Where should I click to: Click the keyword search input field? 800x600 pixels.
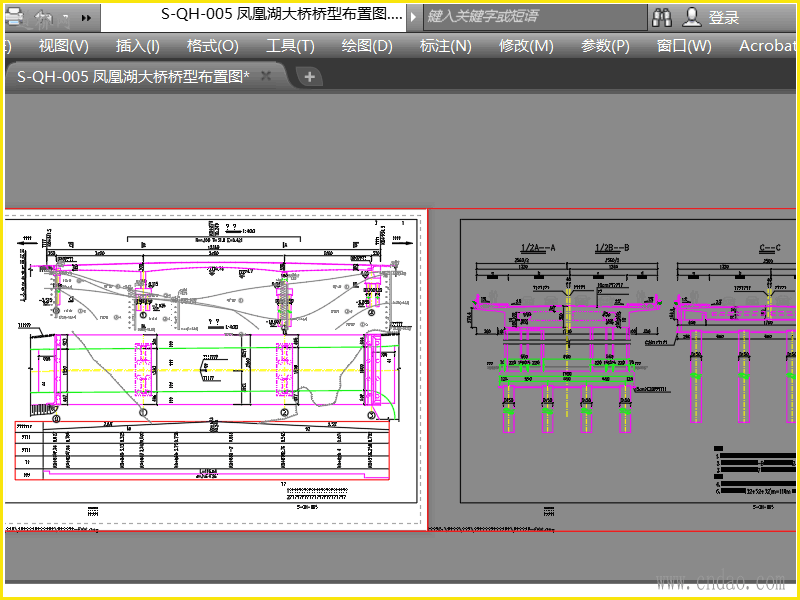[535, 17]
